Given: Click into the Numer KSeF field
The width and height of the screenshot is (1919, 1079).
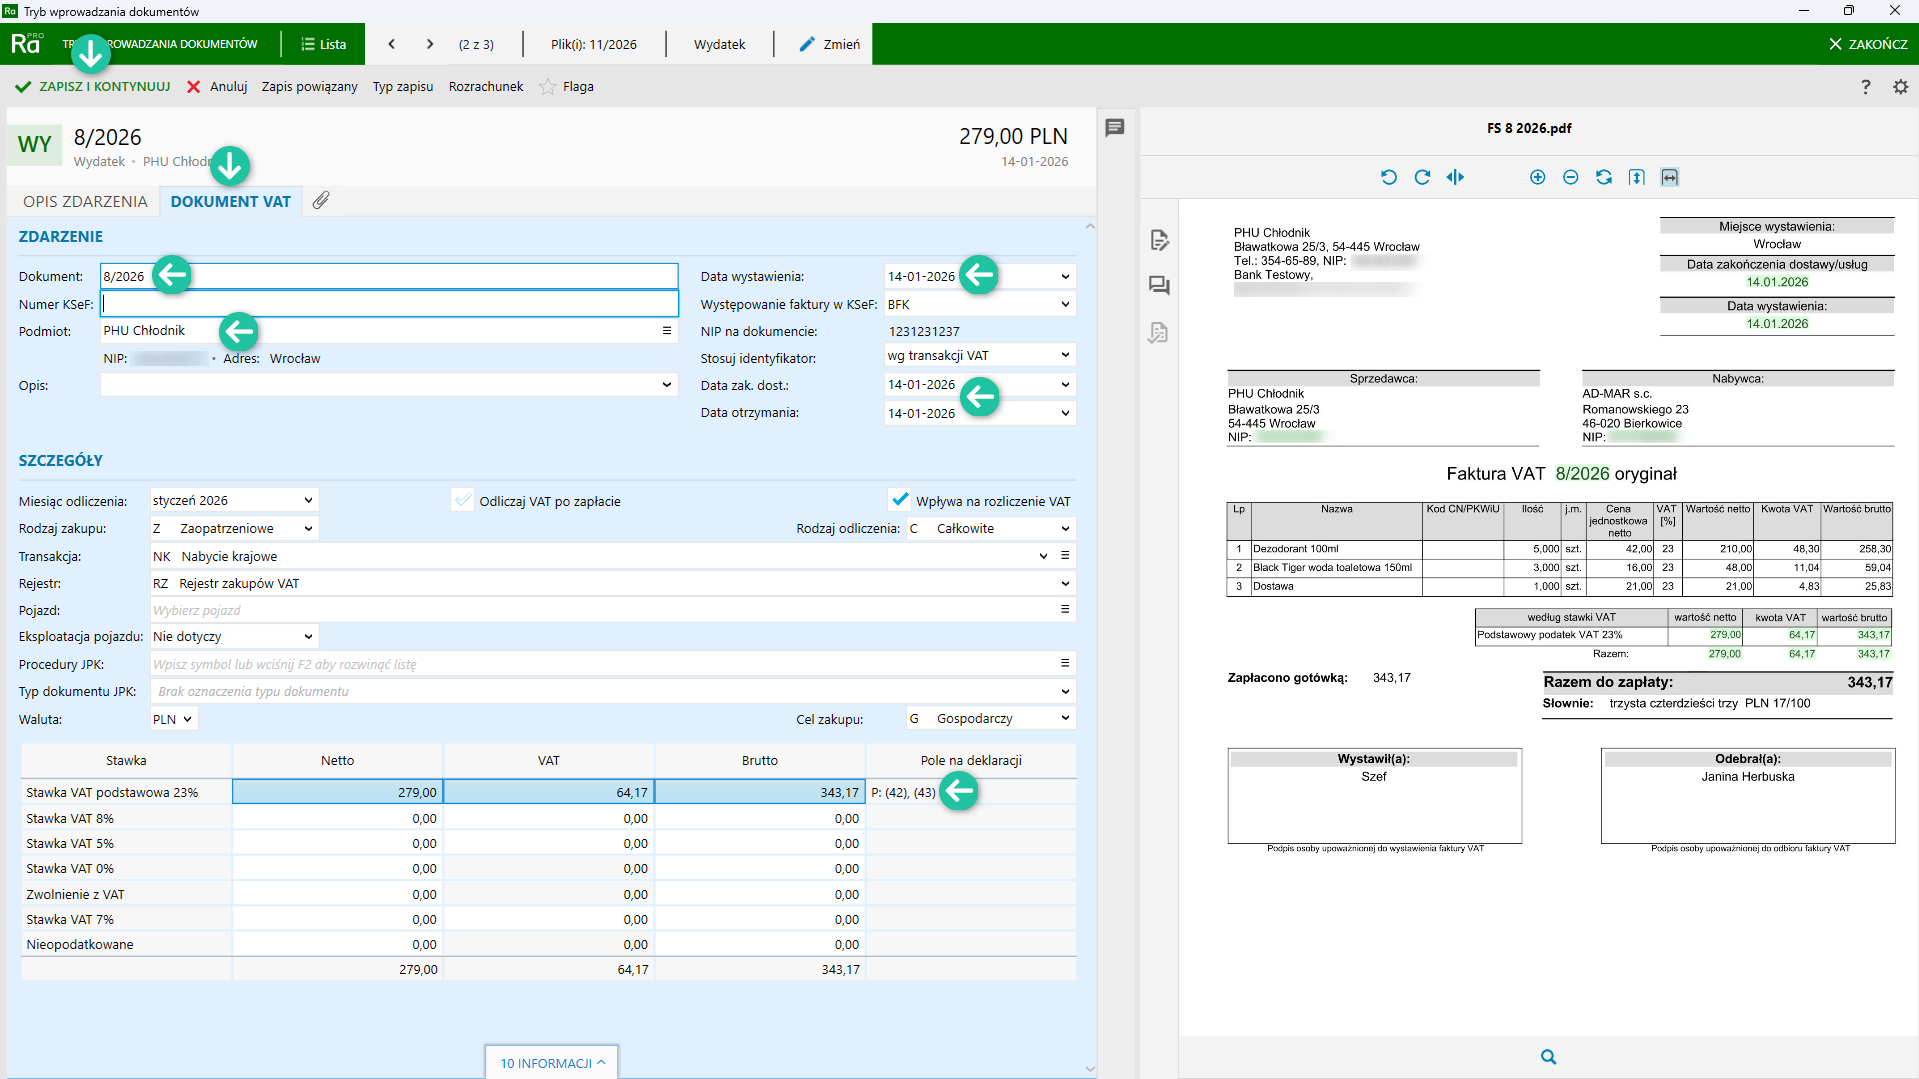Looking at the screenshot, I should [390, 304].
